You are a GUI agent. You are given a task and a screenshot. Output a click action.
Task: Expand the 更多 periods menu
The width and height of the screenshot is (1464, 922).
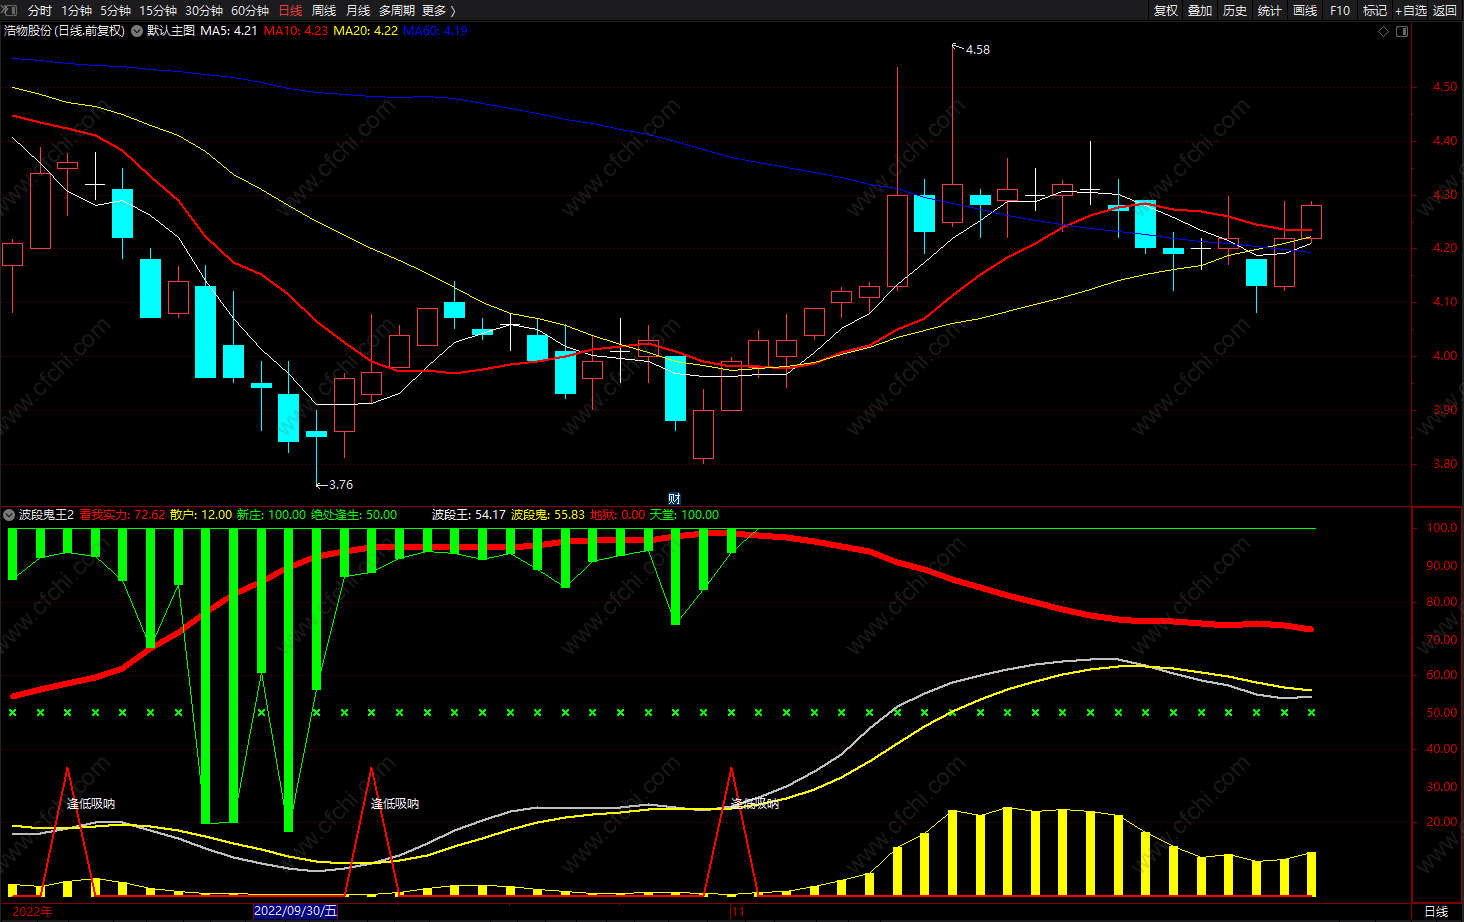point(439,10)
